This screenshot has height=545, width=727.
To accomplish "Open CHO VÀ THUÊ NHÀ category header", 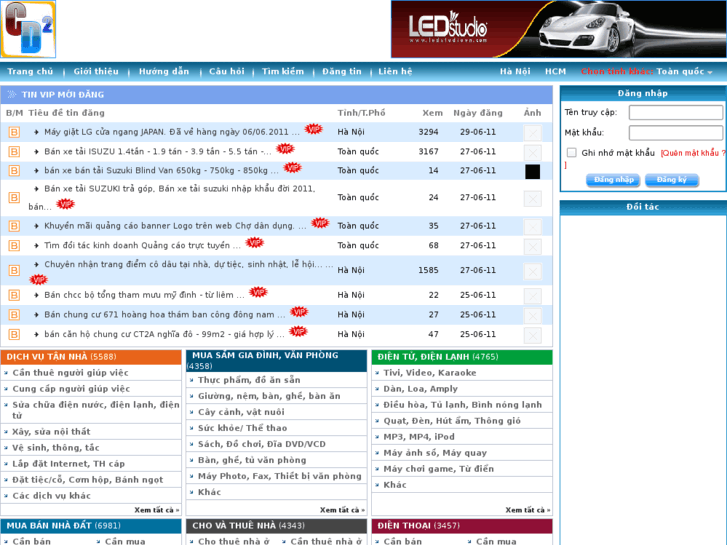I will coord(249,526).
